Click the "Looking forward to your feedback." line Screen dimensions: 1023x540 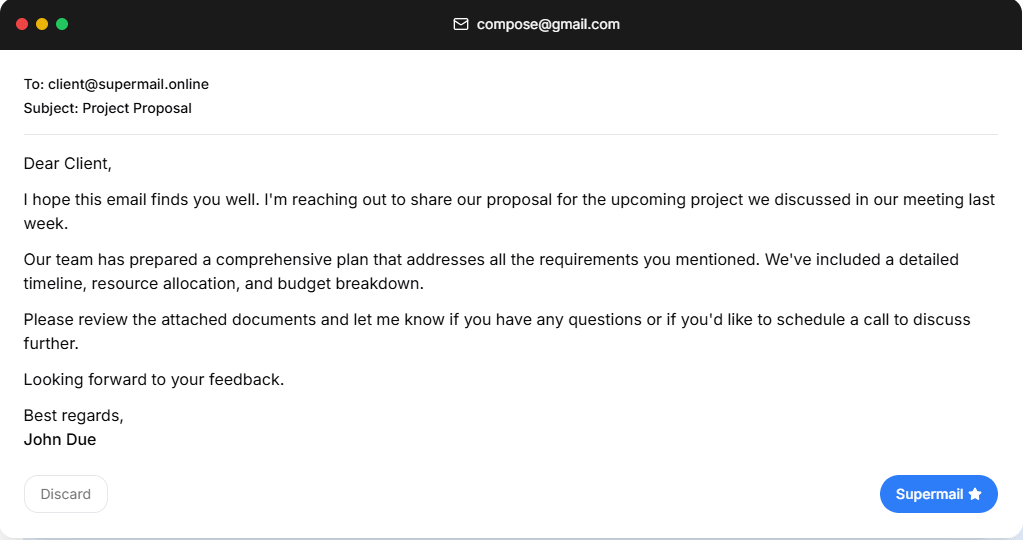[154, 380]
